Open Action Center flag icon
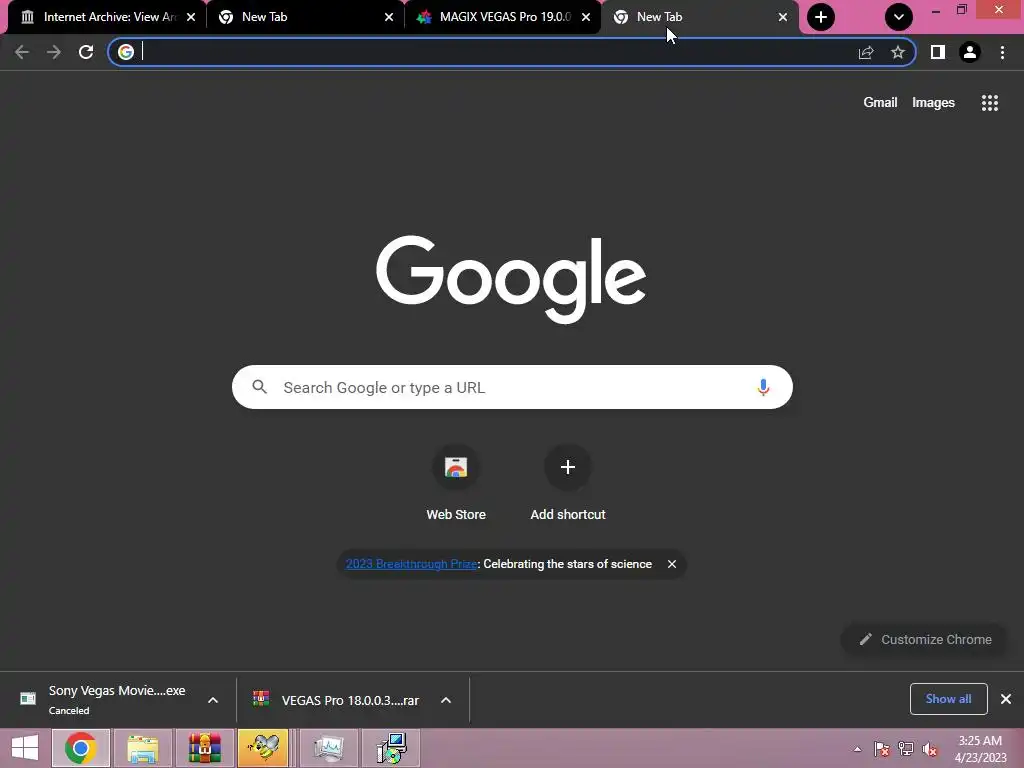 (882, 748)
